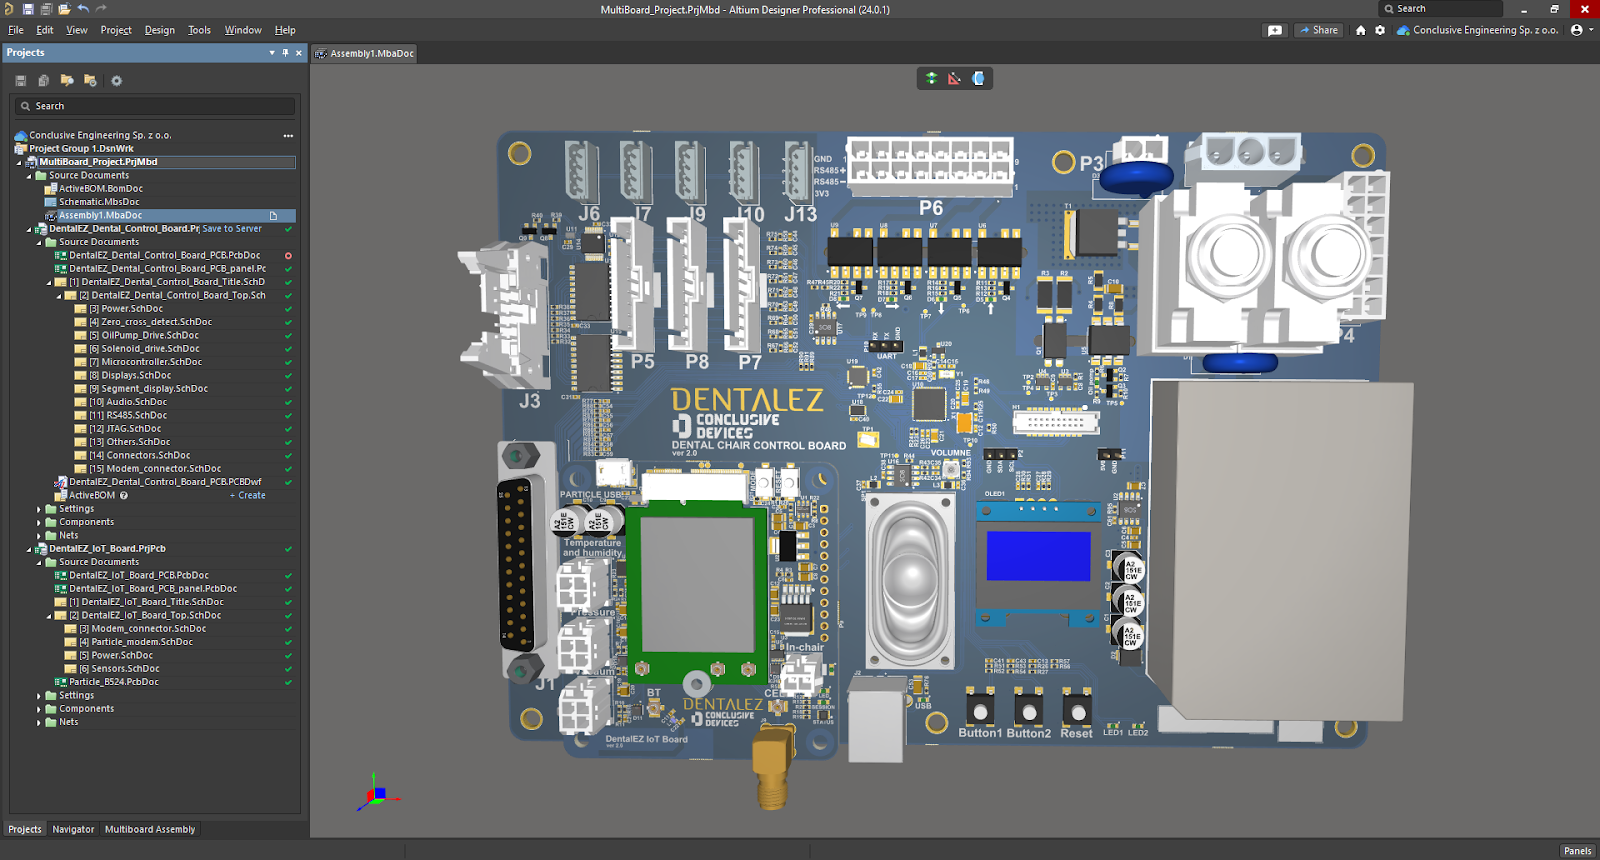Click the Share button
This screenshot has width=1600, height=860.
pos(1319,30)
